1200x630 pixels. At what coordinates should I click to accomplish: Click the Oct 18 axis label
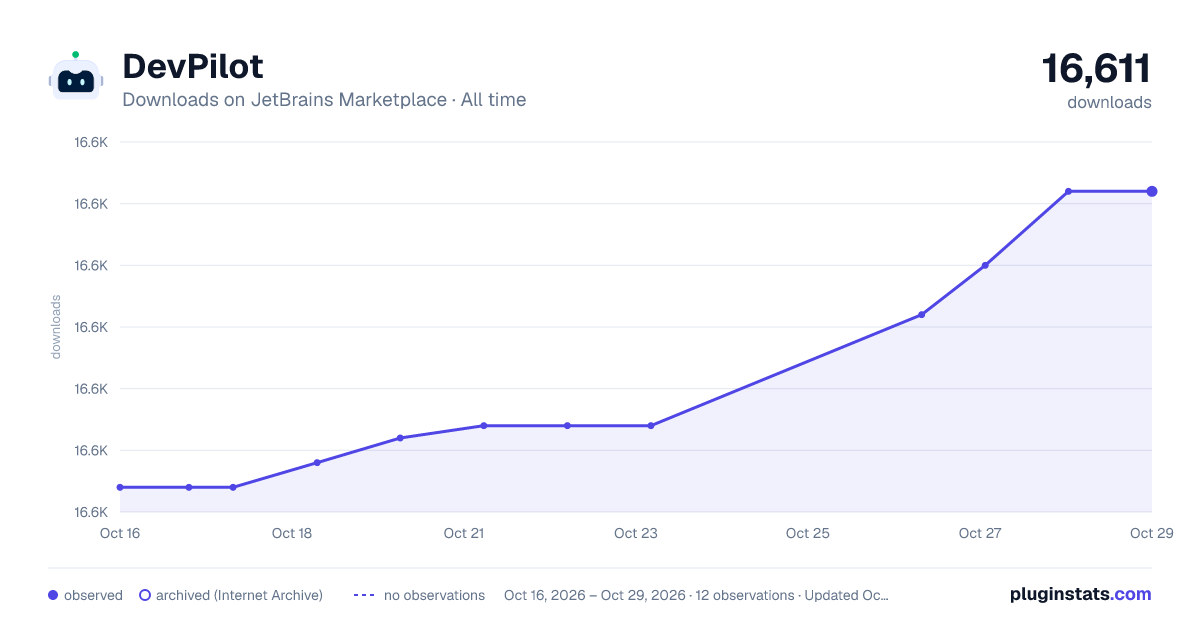(292, 533)
